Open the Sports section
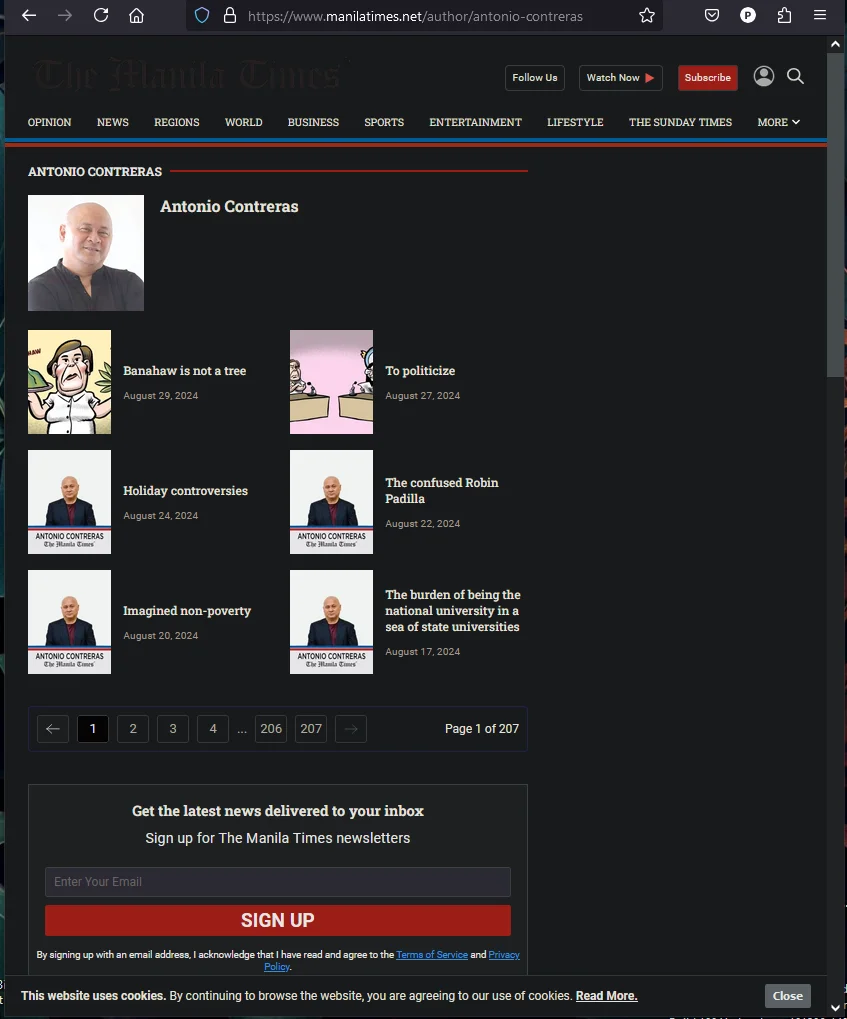847x1019 pixels. [x=384, y=122]
